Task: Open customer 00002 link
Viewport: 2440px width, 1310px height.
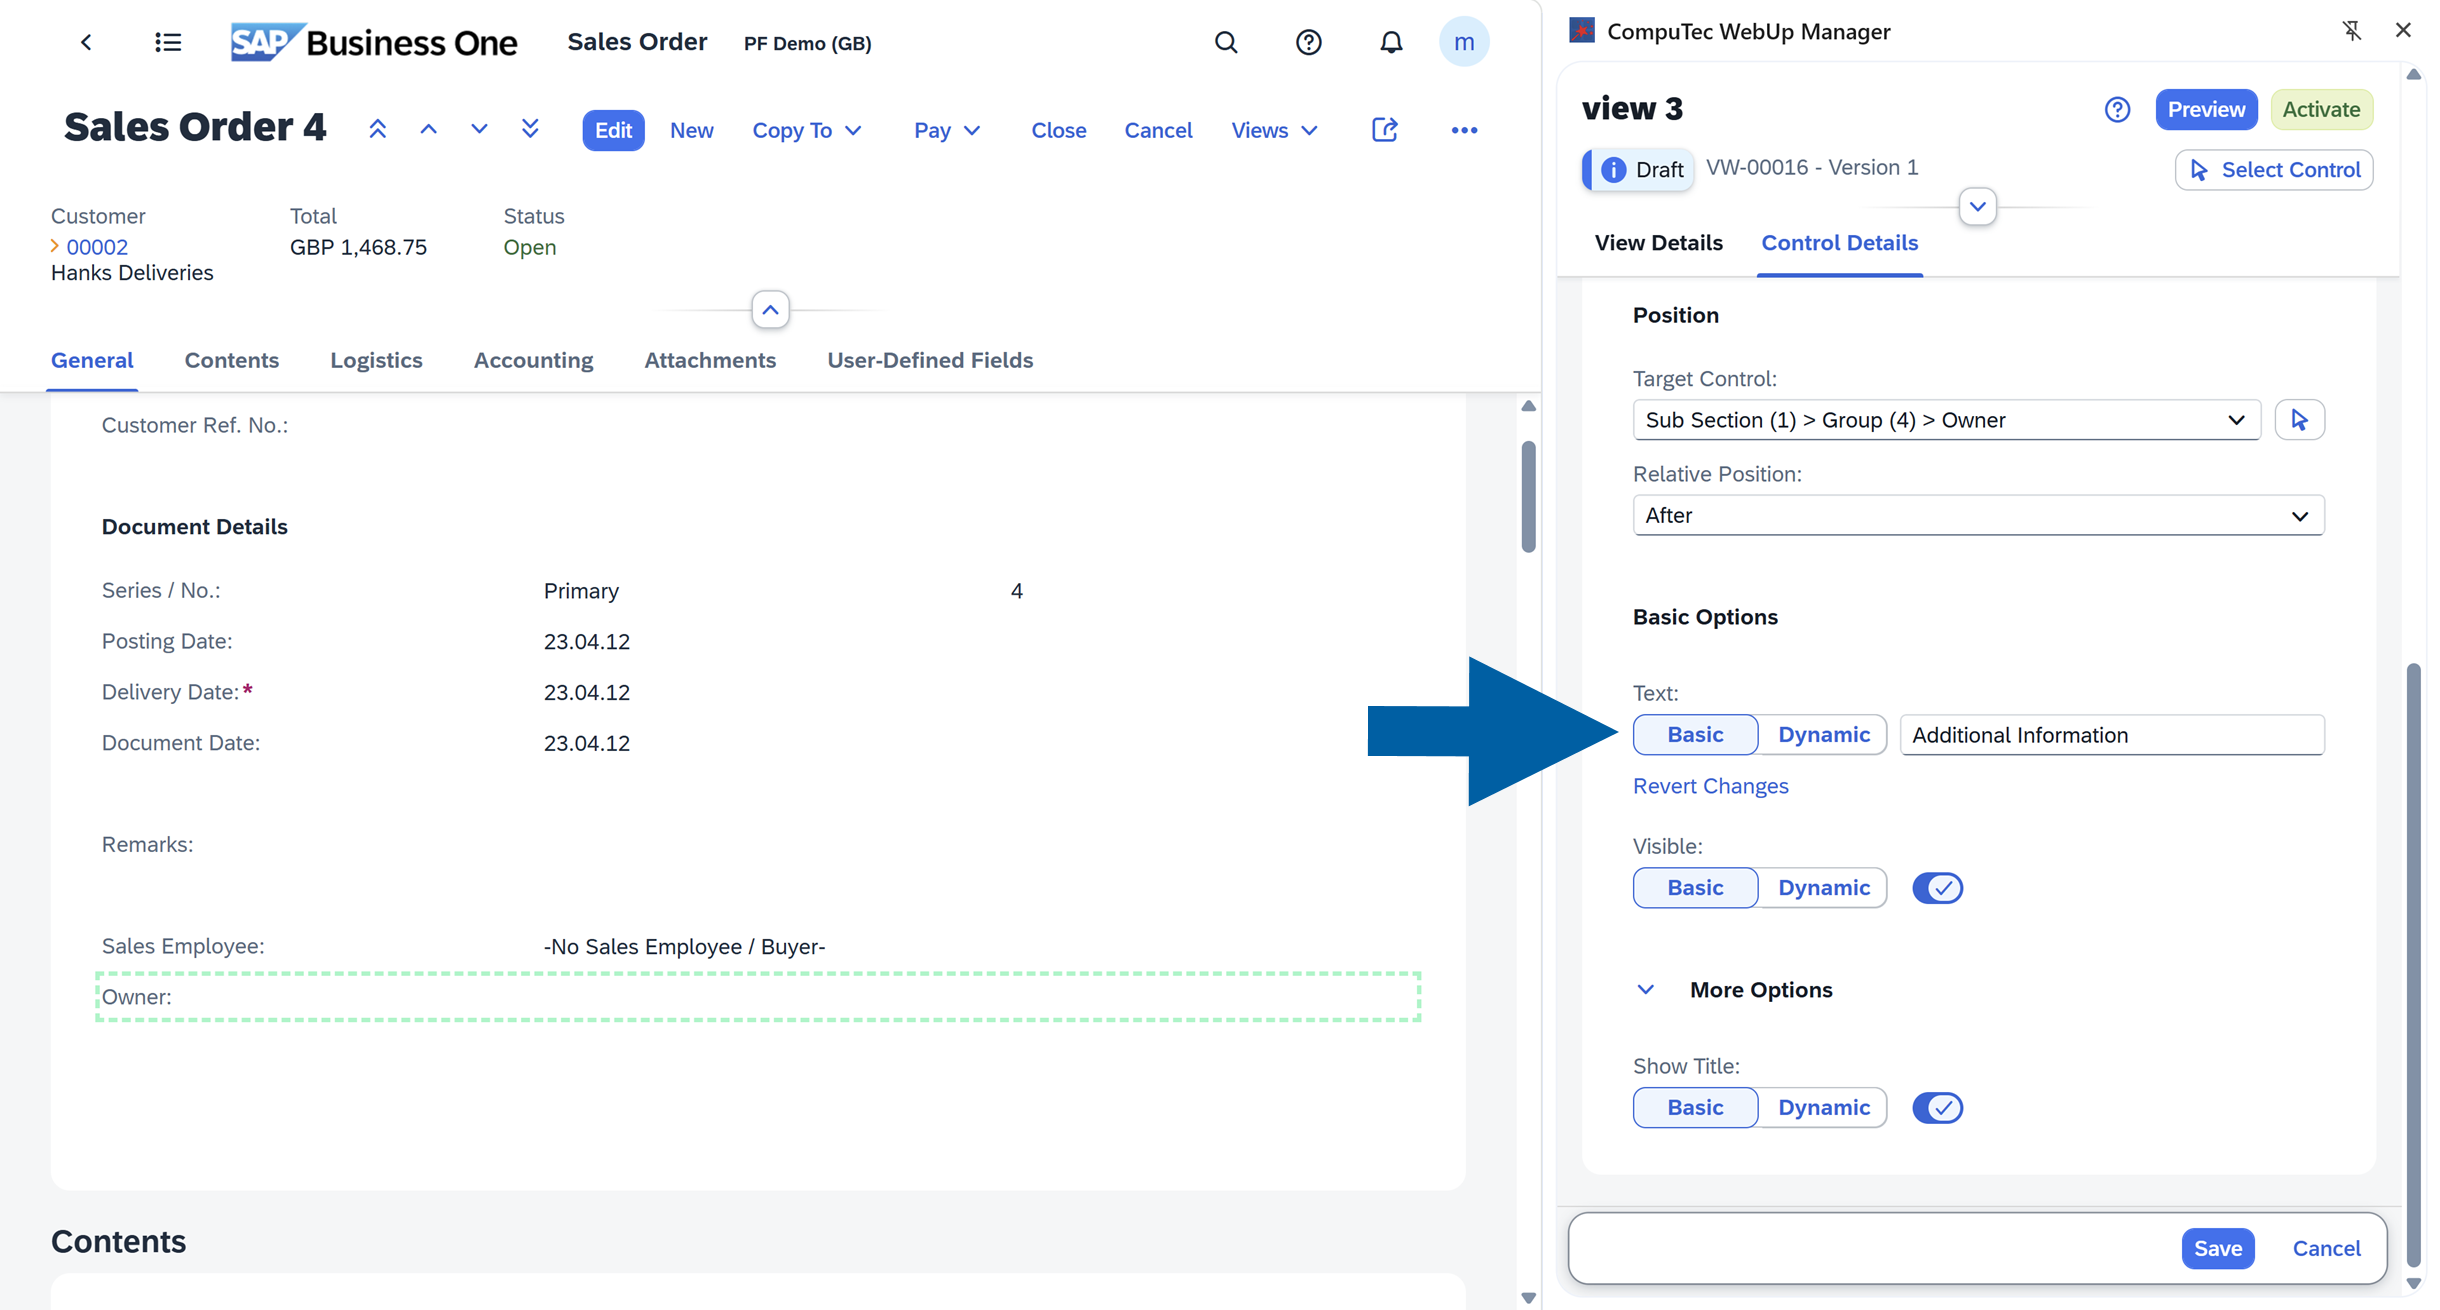Action: (x=97, y=246)
